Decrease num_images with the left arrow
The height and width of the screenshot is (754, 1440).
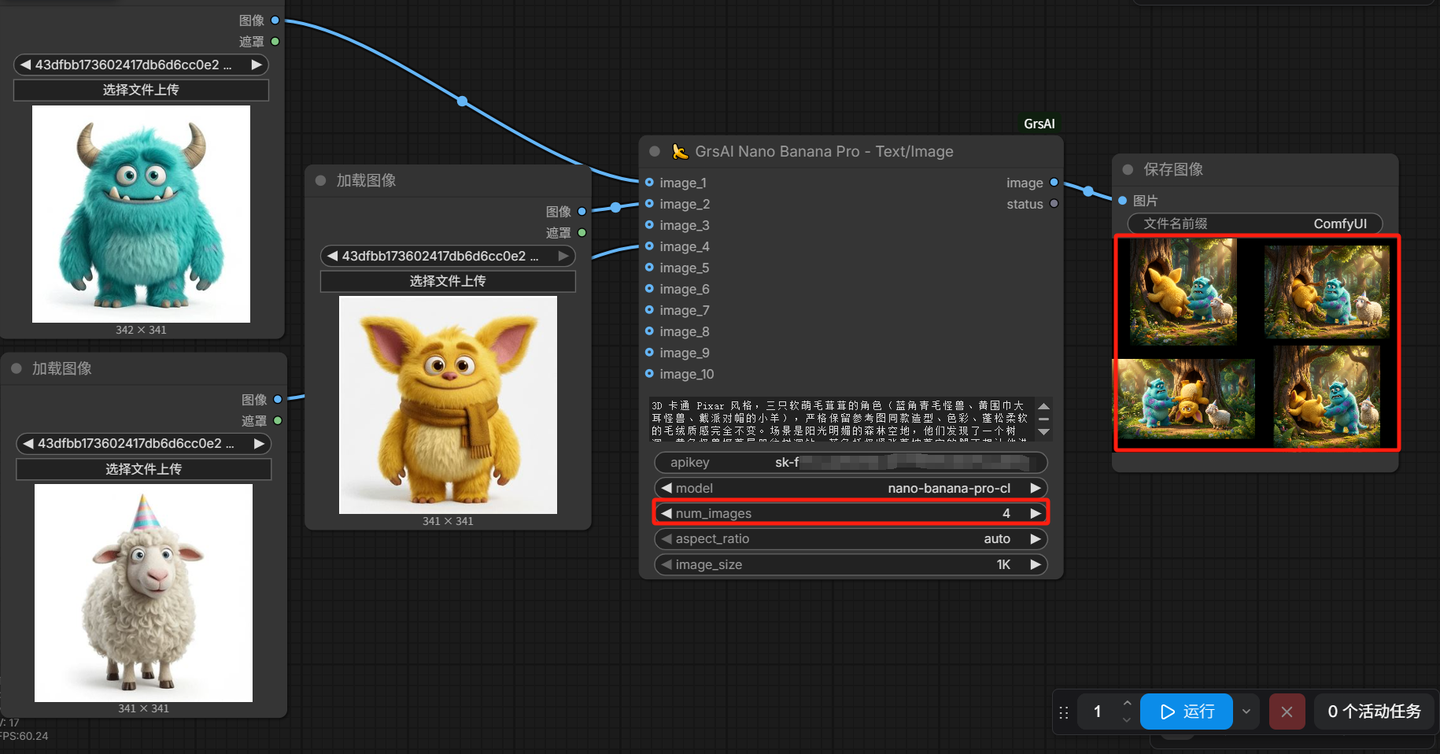click(x=666, y=513)
